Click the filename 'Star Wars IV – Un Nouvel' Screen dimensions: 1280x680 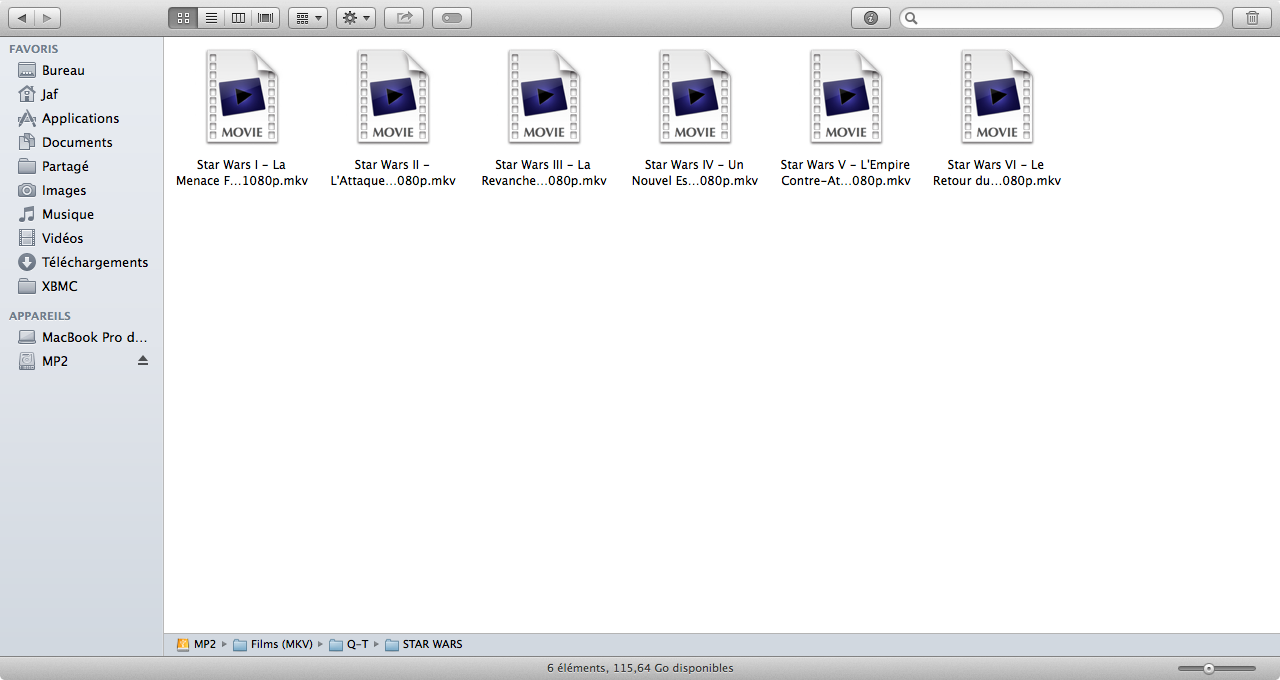(x=695, y=173)
